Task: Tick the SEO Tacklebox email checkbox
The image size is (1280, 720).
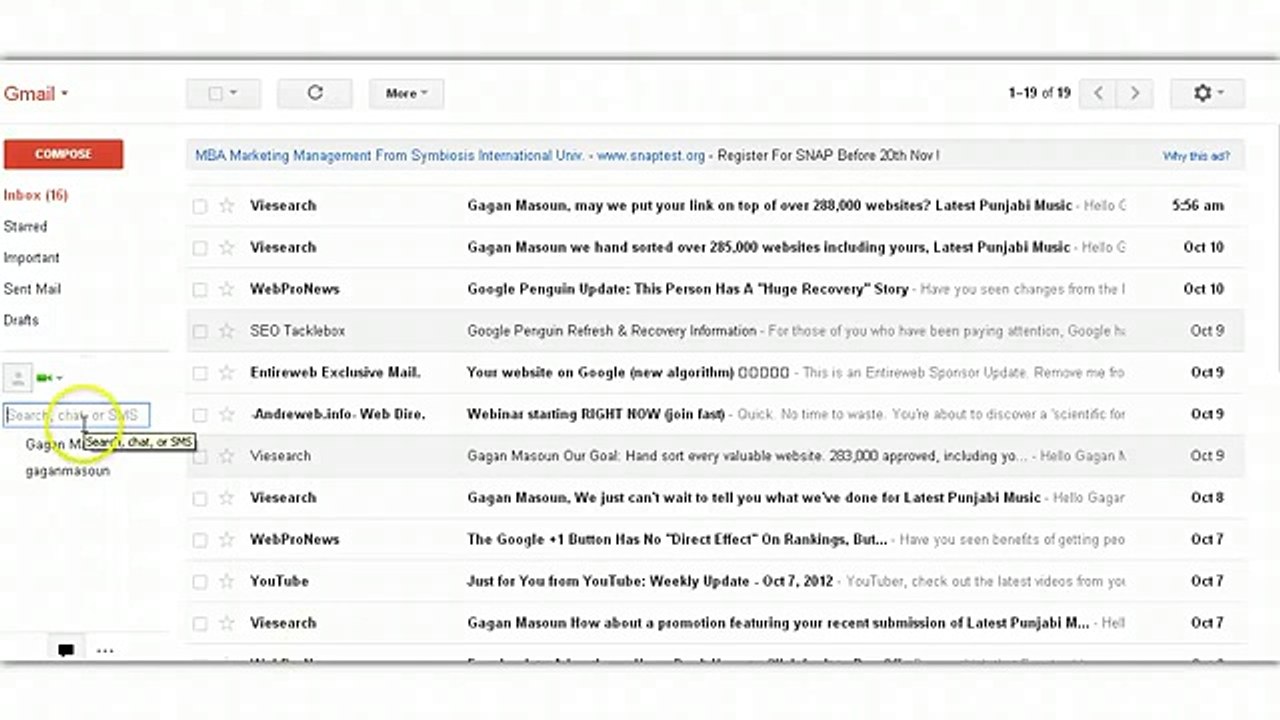Action: click(200, 331)
